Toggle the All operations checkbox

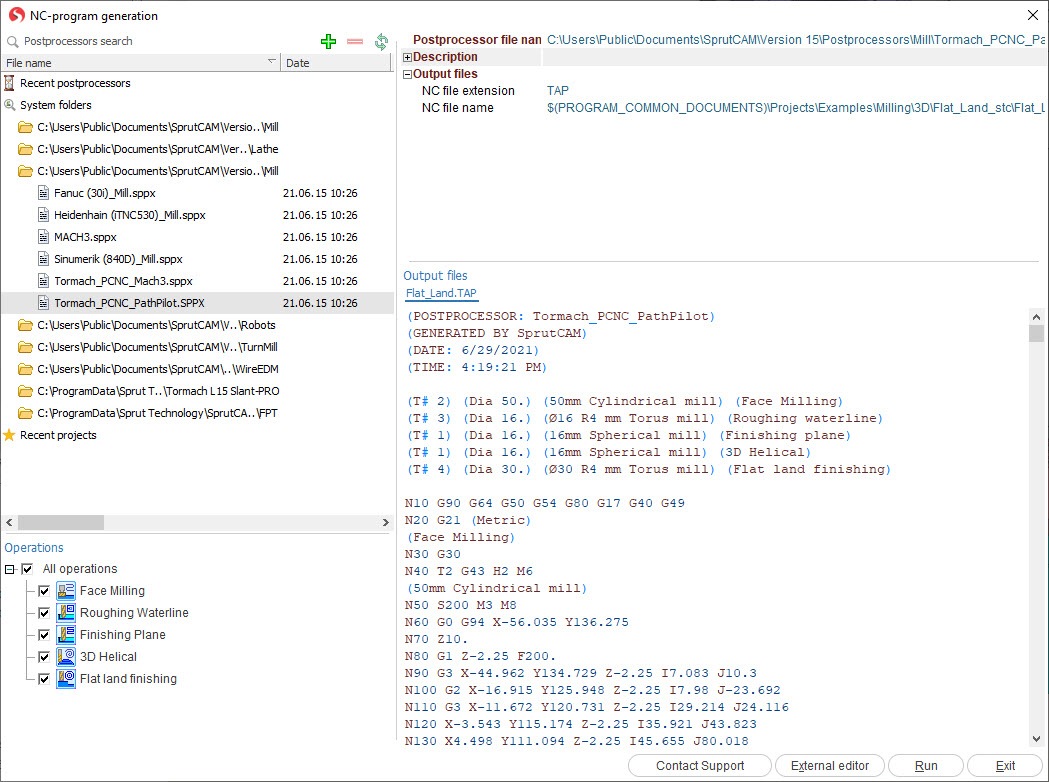(x=28, y=569)
